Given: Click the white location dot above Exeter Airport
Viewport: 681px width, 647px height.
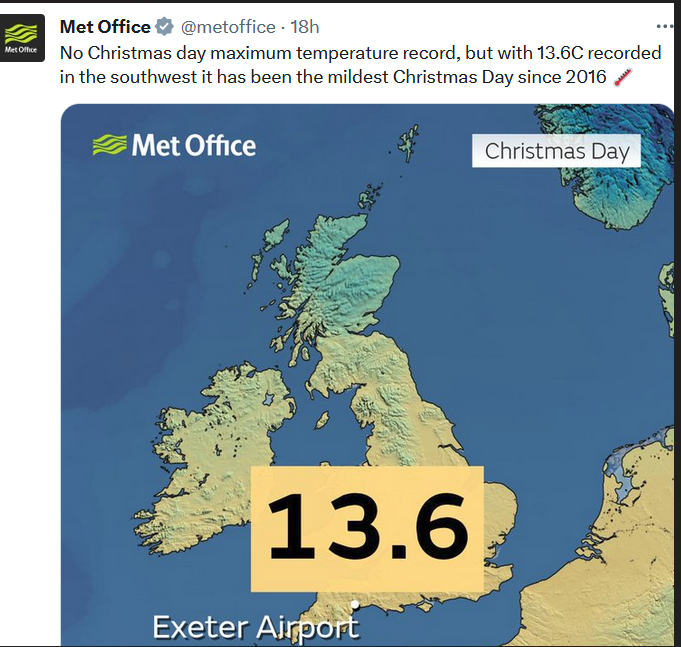Looking at the screenshot, I should (x=356, y=604).
